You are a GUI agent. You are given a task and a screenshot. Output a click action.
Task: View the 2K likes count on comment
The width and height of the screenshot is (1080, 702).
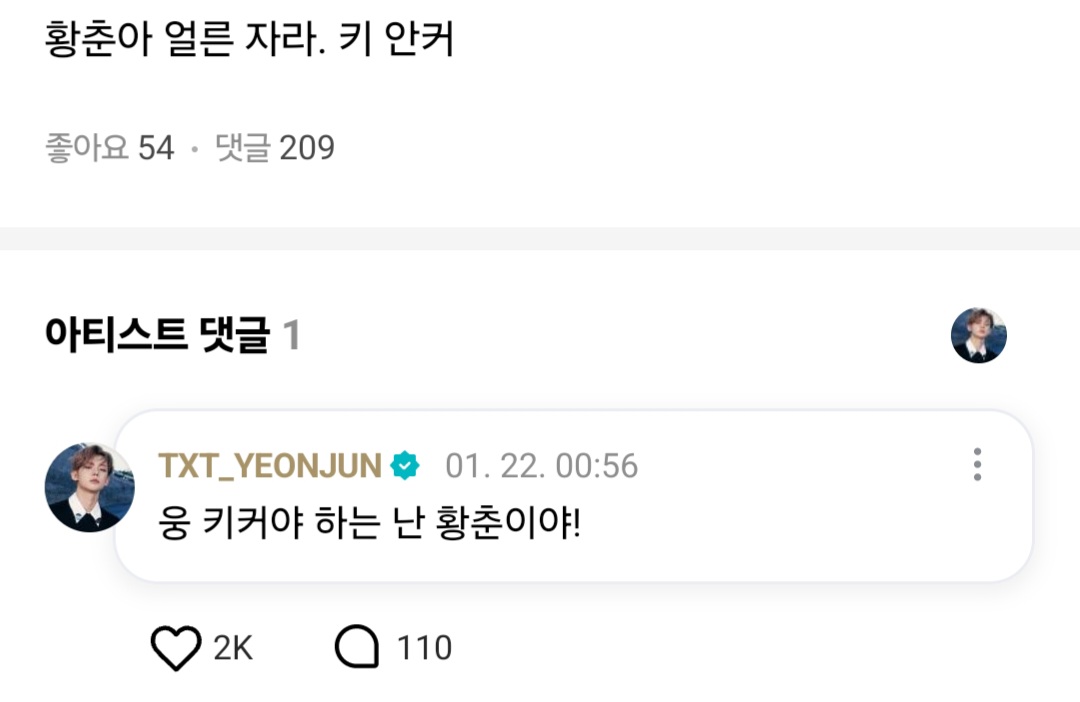(x=233, y=648)
